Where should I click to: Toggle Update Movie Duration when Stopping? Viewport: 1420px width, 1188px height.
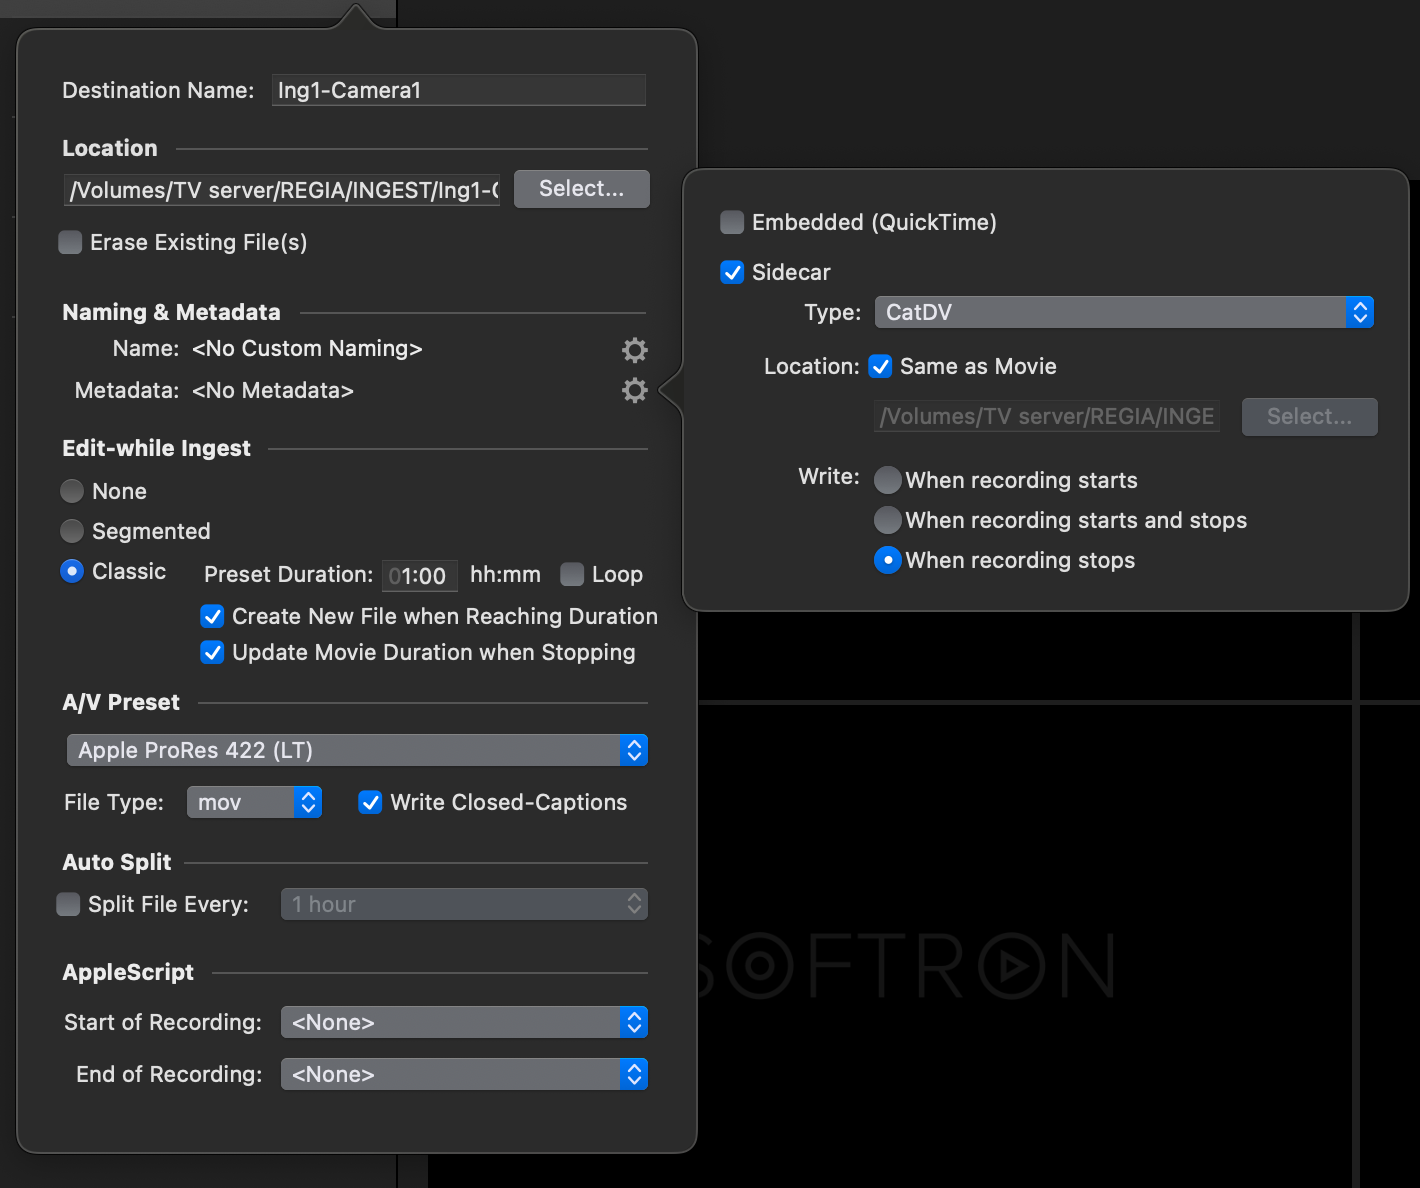coord(212,652)
